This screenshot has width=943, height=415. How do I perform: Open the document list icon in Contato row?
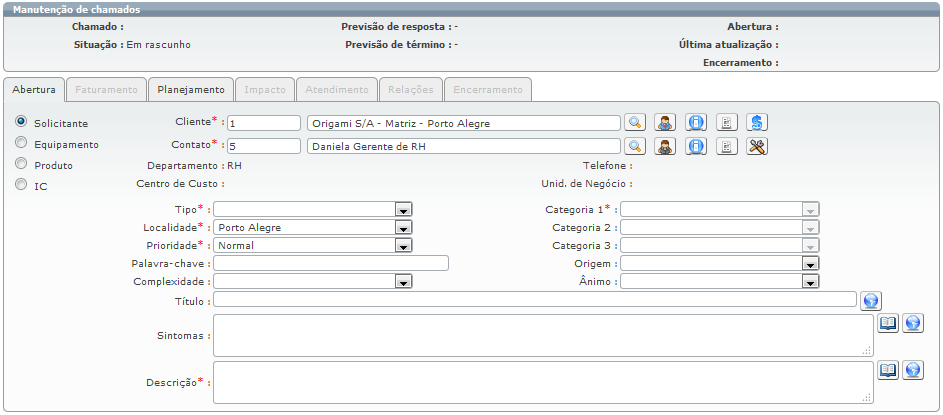click(x=727, y=146)
